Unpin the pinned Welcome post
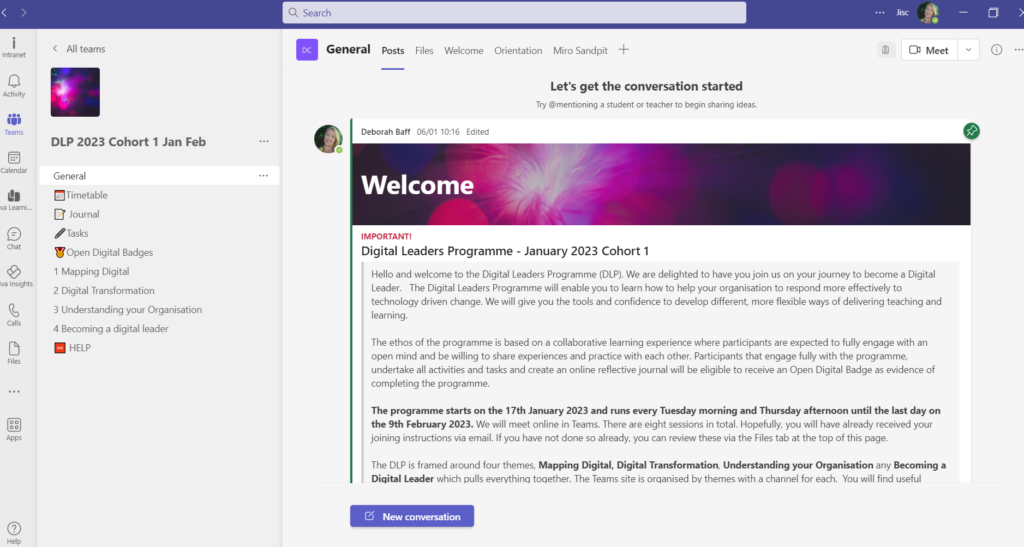 coord(971,131)
